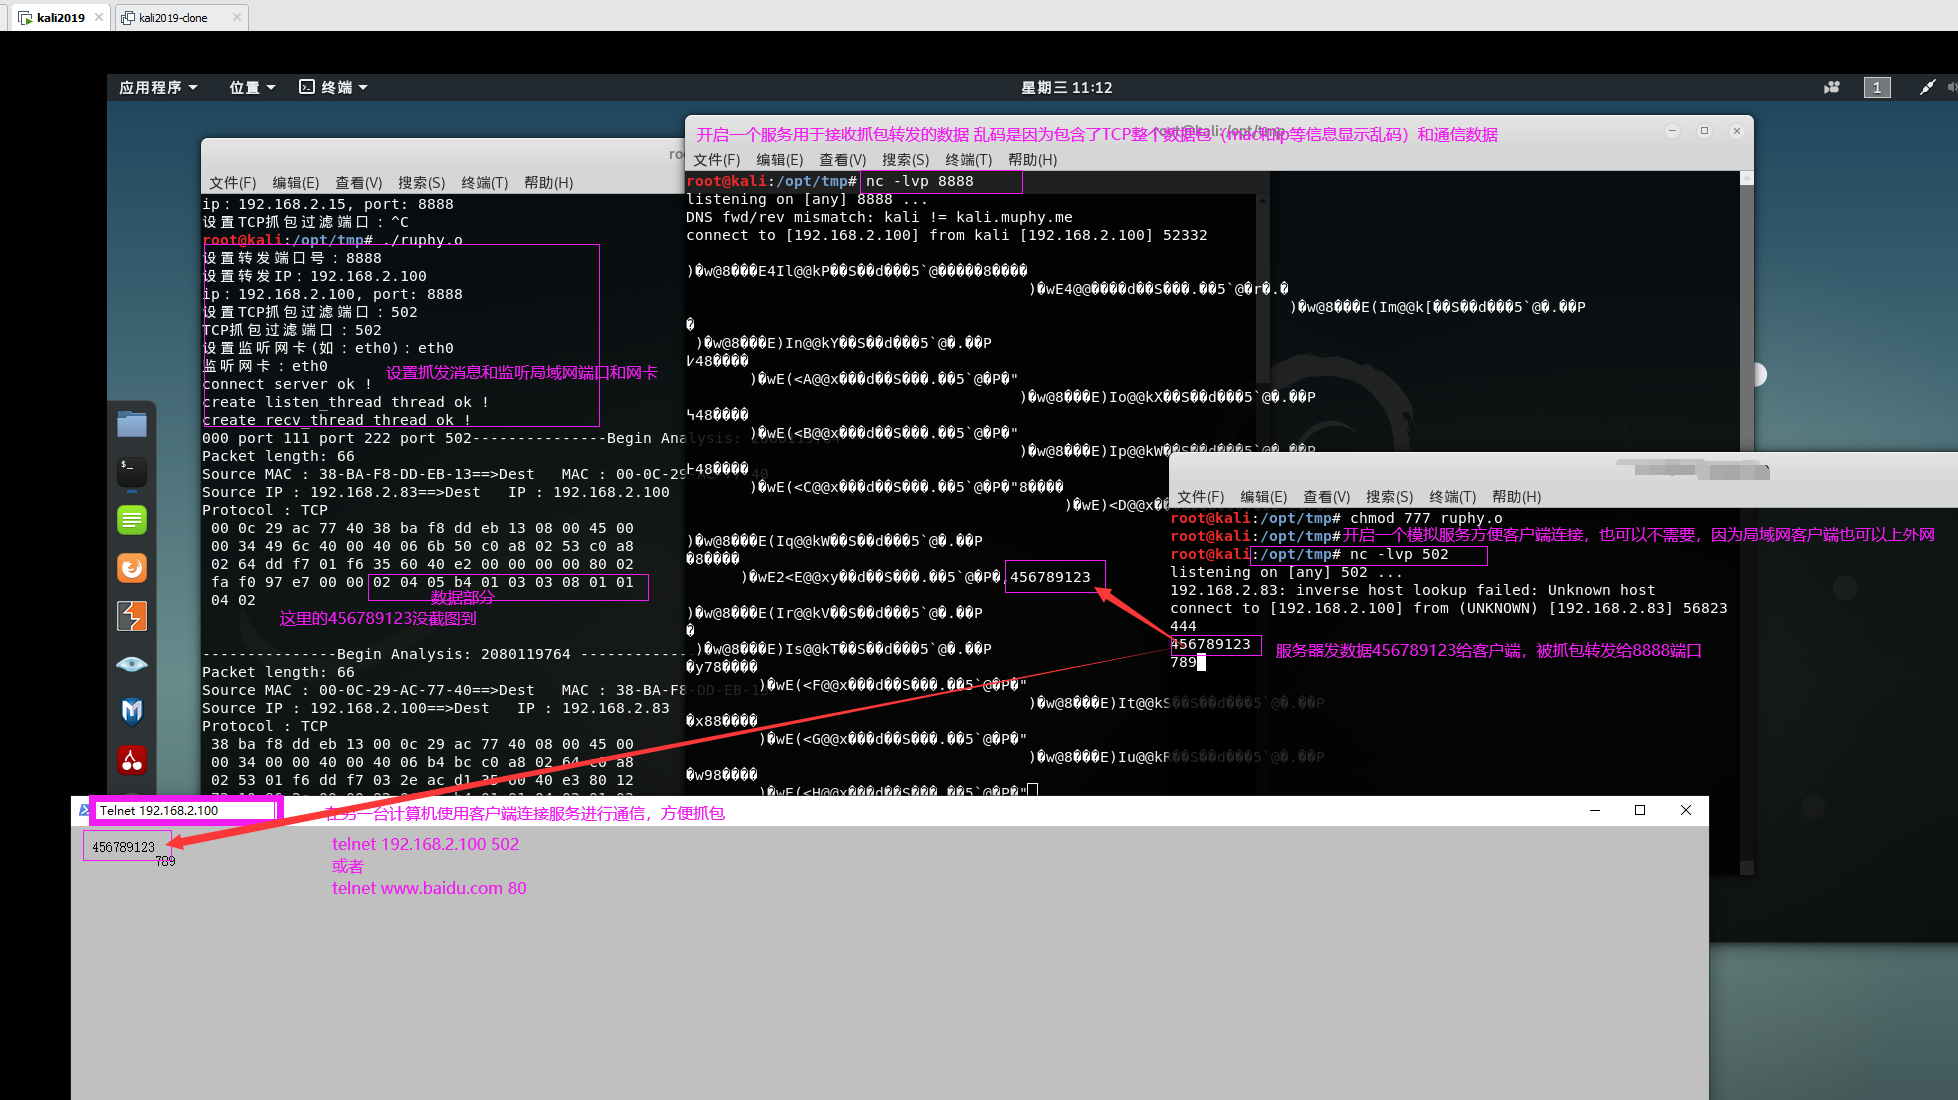Expand the 位置 places menu
The width and height of the screenshot is (1958, 1100).
[x=252, y=88]
